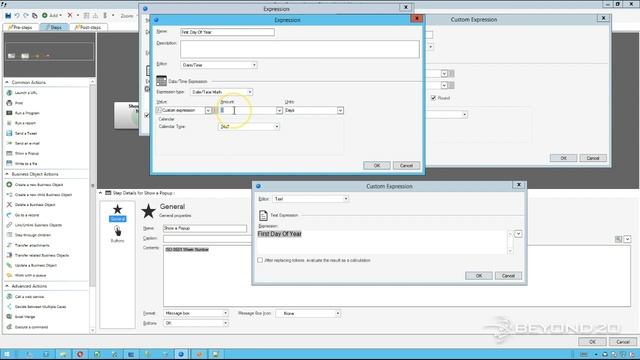Open the Zoom control in toolbar
640x360 pixels.
tap(127, 16)
